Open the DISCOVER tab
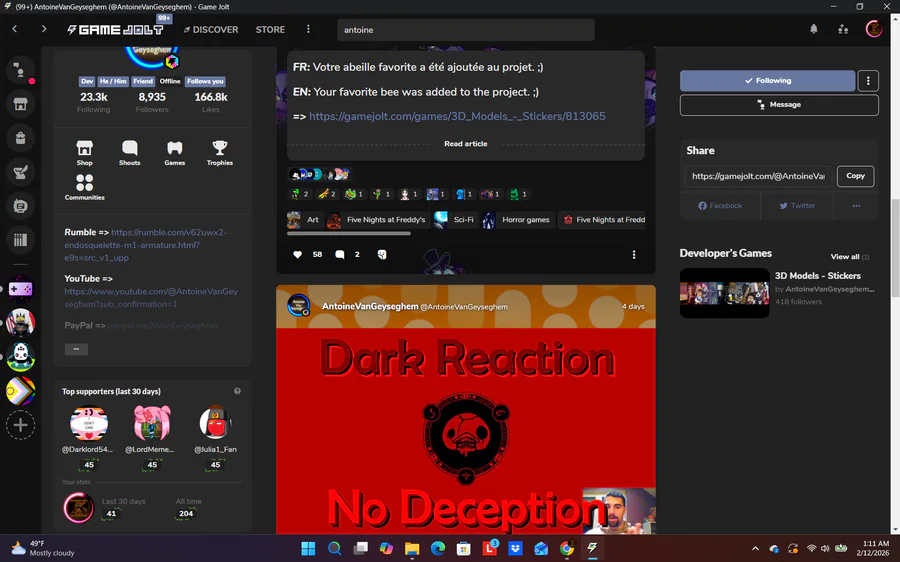Viewport: 900px width, 562px height. (211, 29)
